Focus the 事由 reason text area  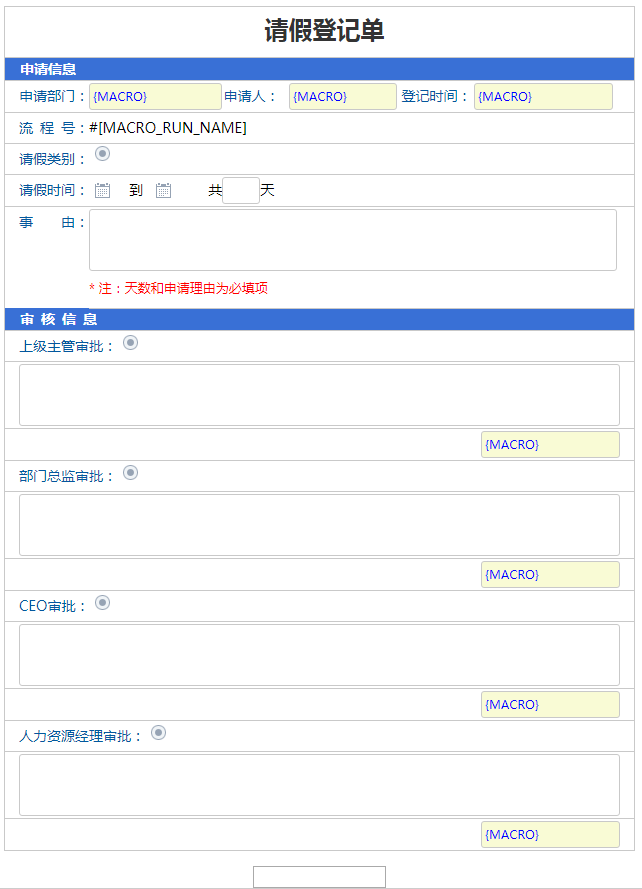(x=352, y=240)
